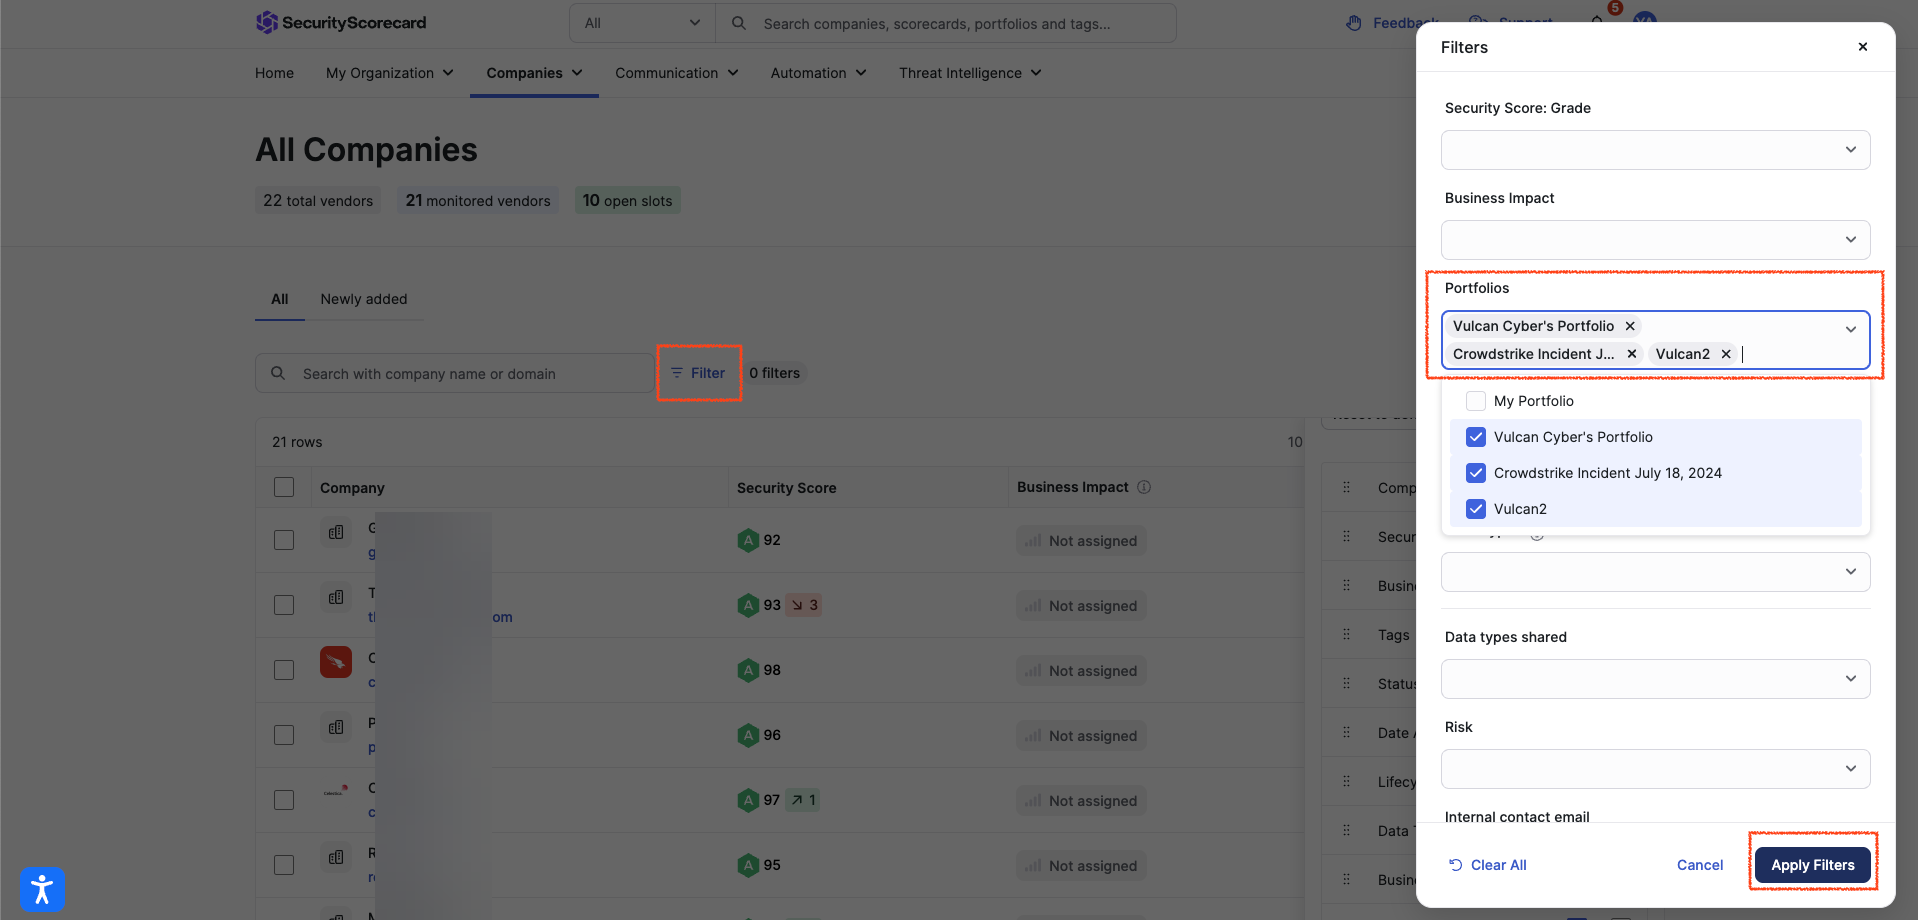Click the company name or domain search field

[x=470, y=374]
